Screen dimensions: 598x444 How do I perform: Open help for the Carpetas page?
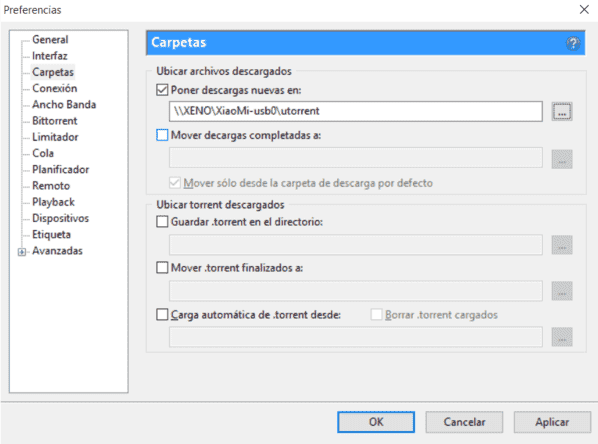coord(572,43)
